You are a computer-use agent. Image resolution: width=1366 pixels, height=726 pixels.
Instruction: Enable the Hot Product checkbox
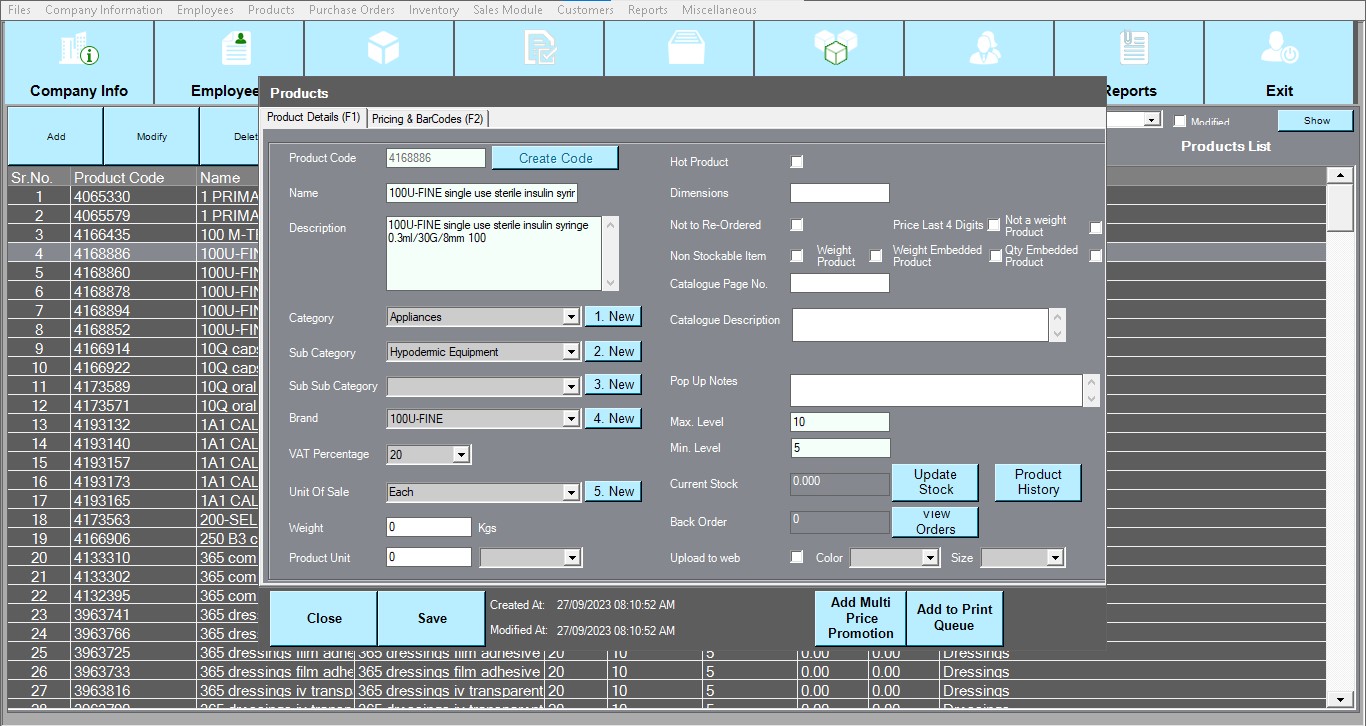[797, 162]
